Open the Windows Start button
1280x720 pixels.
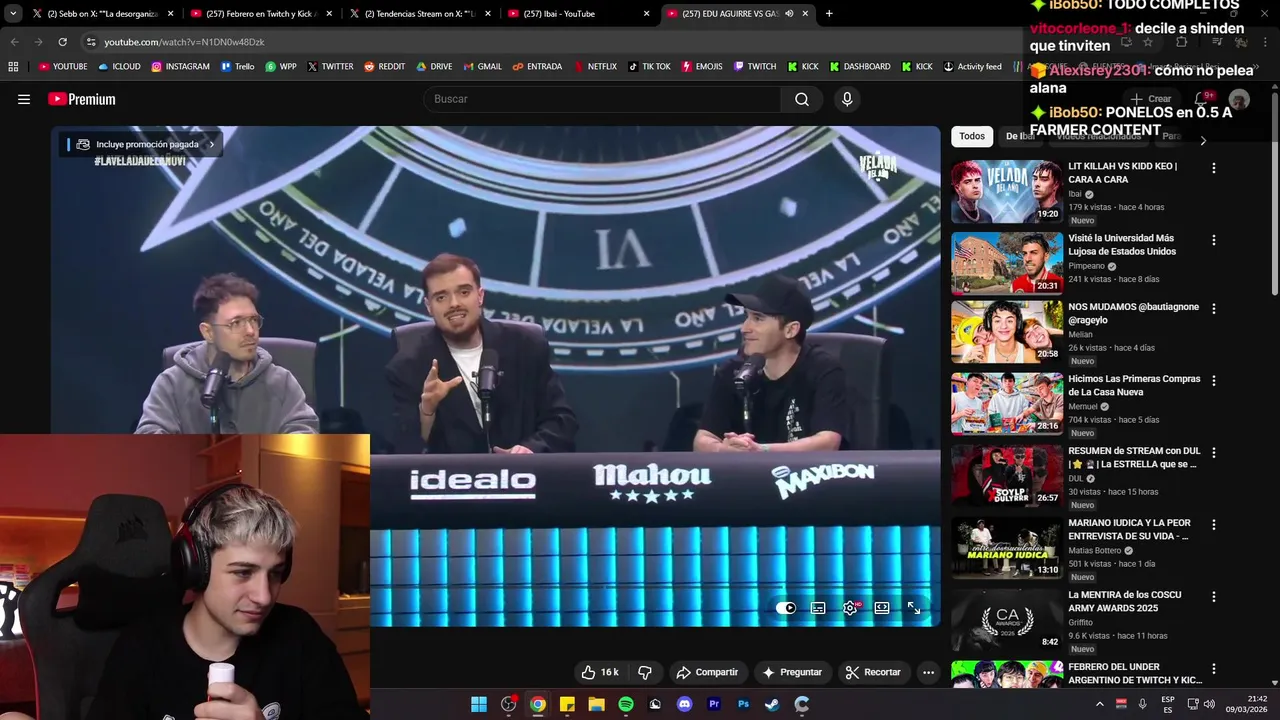tap(479, 704)
